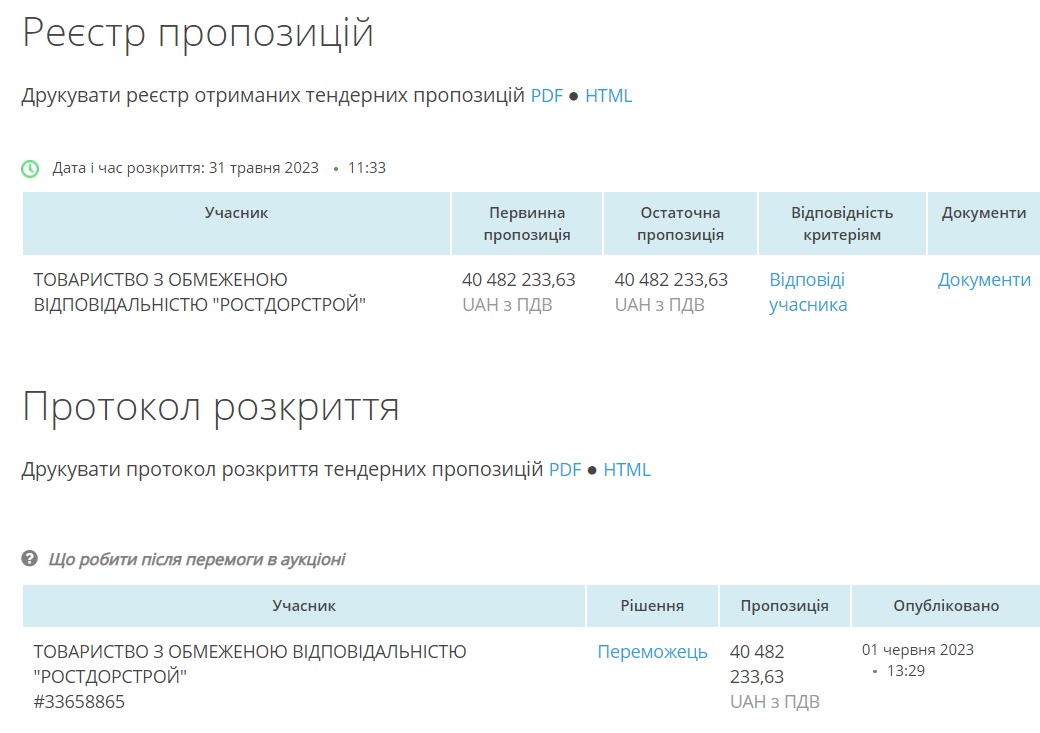Screen dimensions: 1040x733
Task: Click the 'Первинна пропозиція' column header
Action: (527, 224)
